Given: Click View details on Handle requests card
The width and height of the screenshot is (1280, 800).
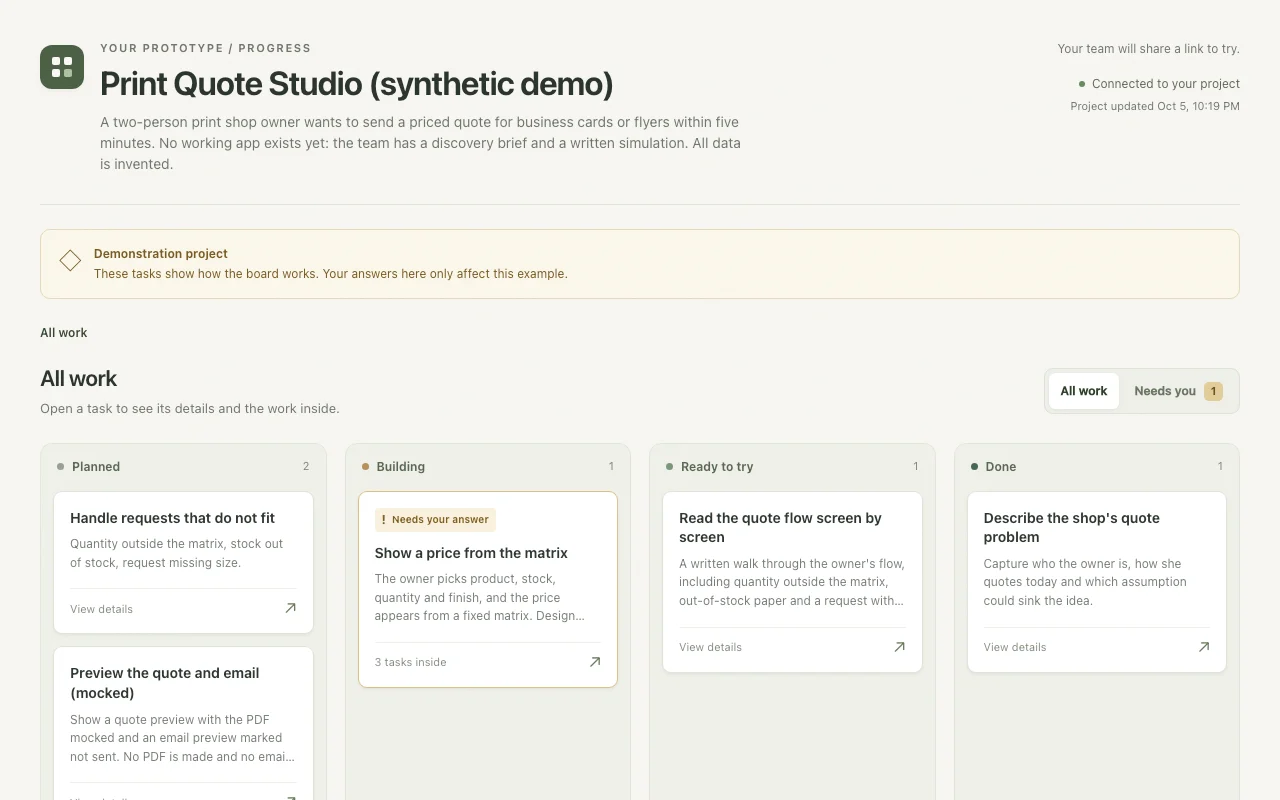Looking at the screenshot, I should (x=101, y=609).
